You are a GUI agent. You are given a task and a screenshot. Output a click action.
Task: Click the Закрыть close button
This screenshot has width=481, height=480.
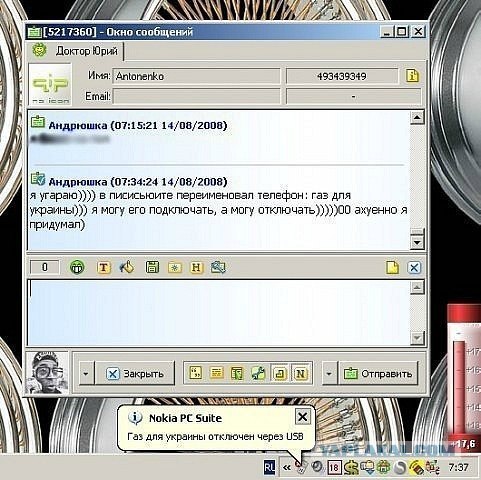pos(135,373)
